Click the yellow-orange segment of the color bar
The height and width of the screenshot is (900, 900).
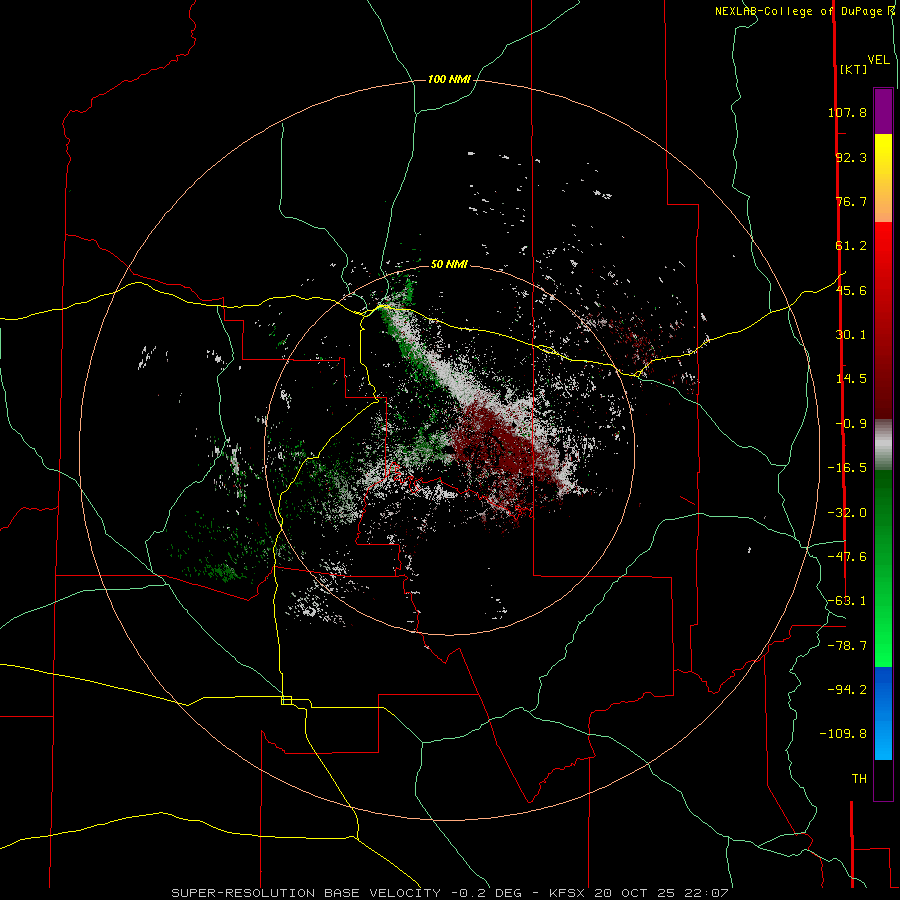(883, 178)
